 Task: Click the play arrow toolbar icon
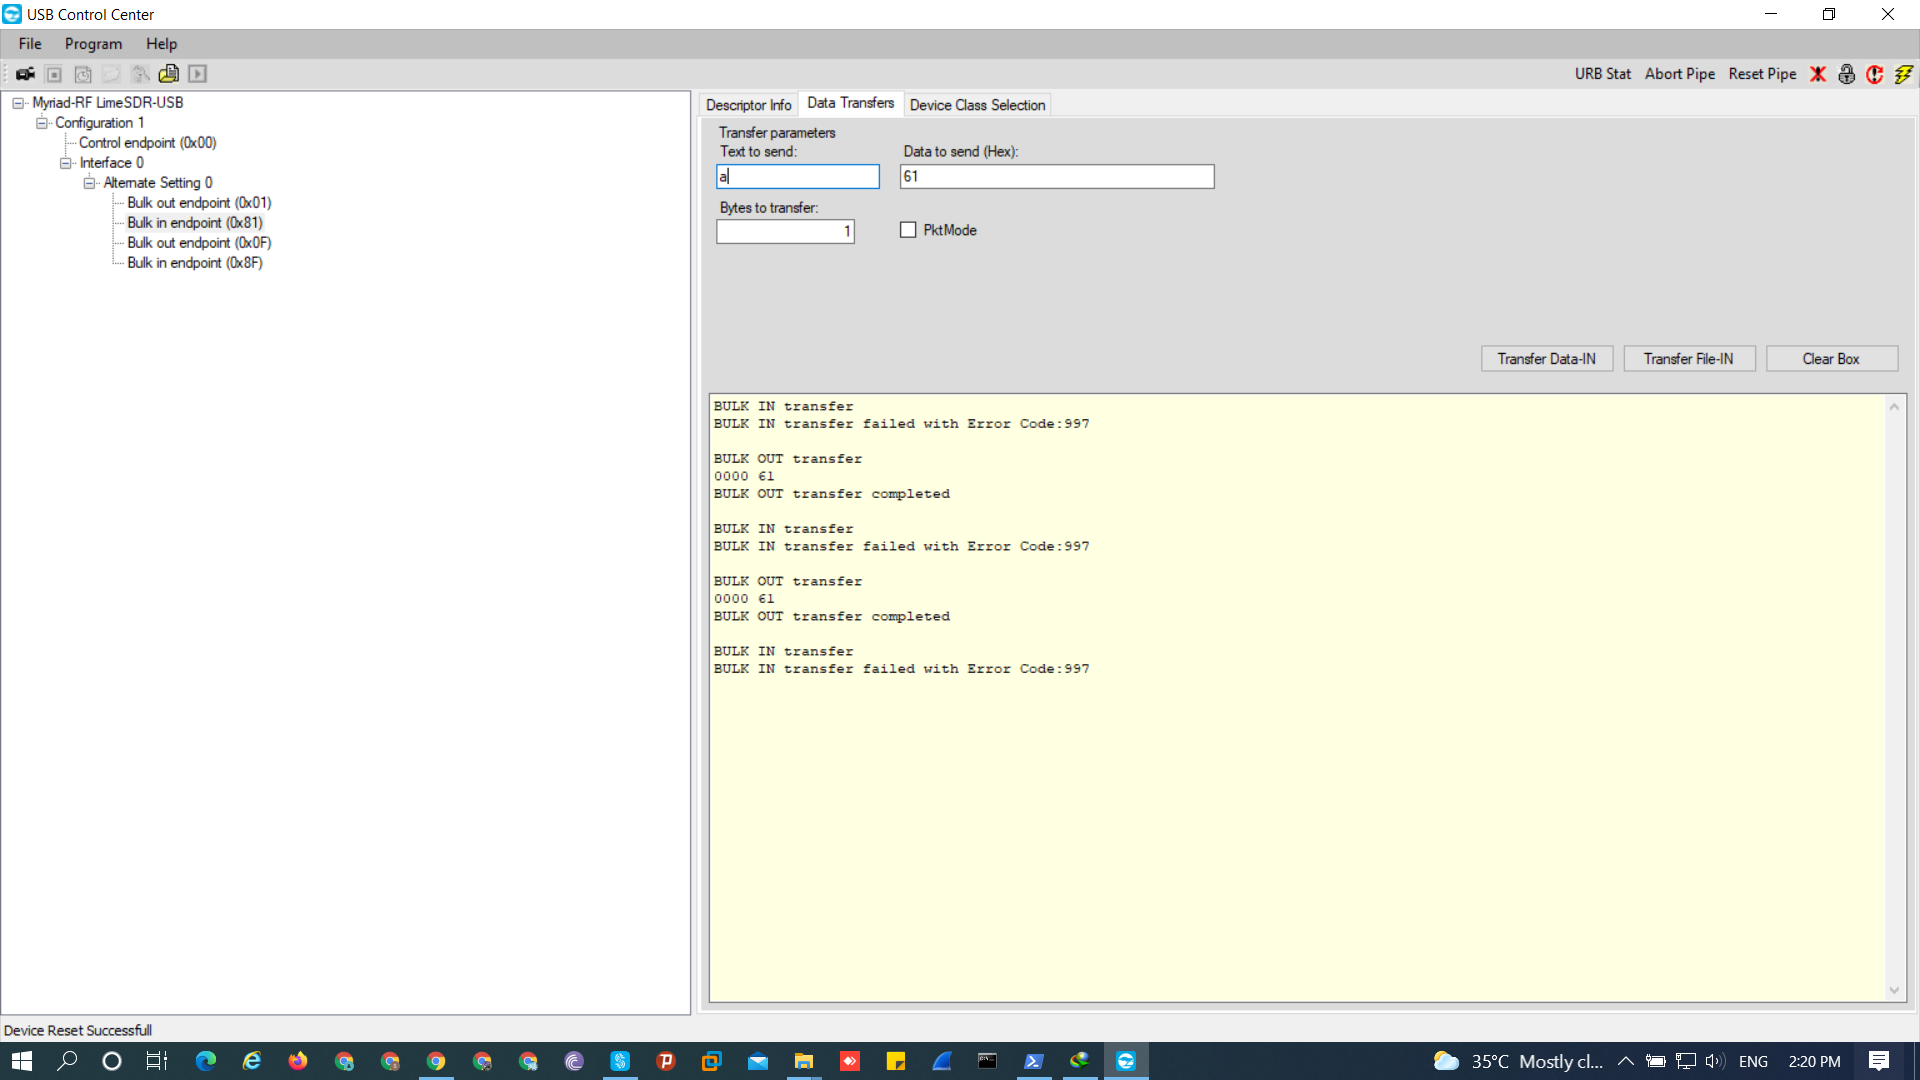pos(198,74)
